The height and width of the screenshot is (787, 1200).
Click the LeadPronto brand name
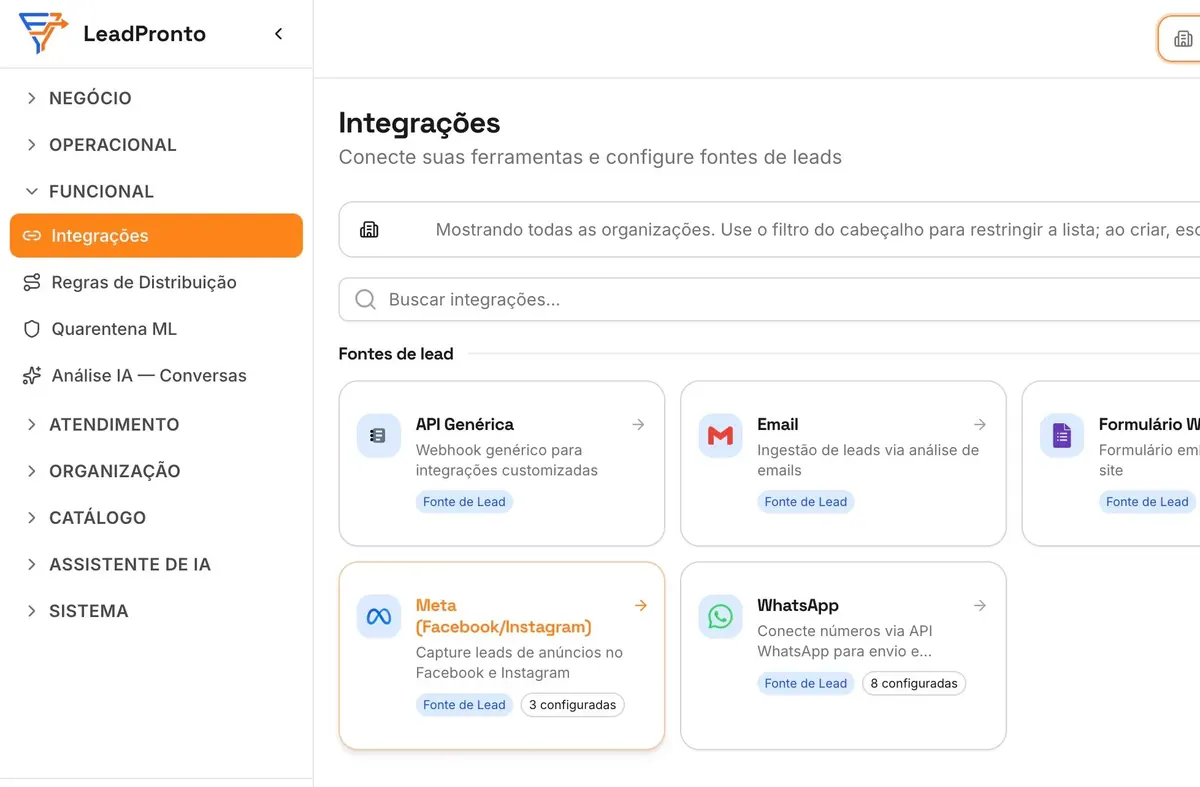(145, 34)
